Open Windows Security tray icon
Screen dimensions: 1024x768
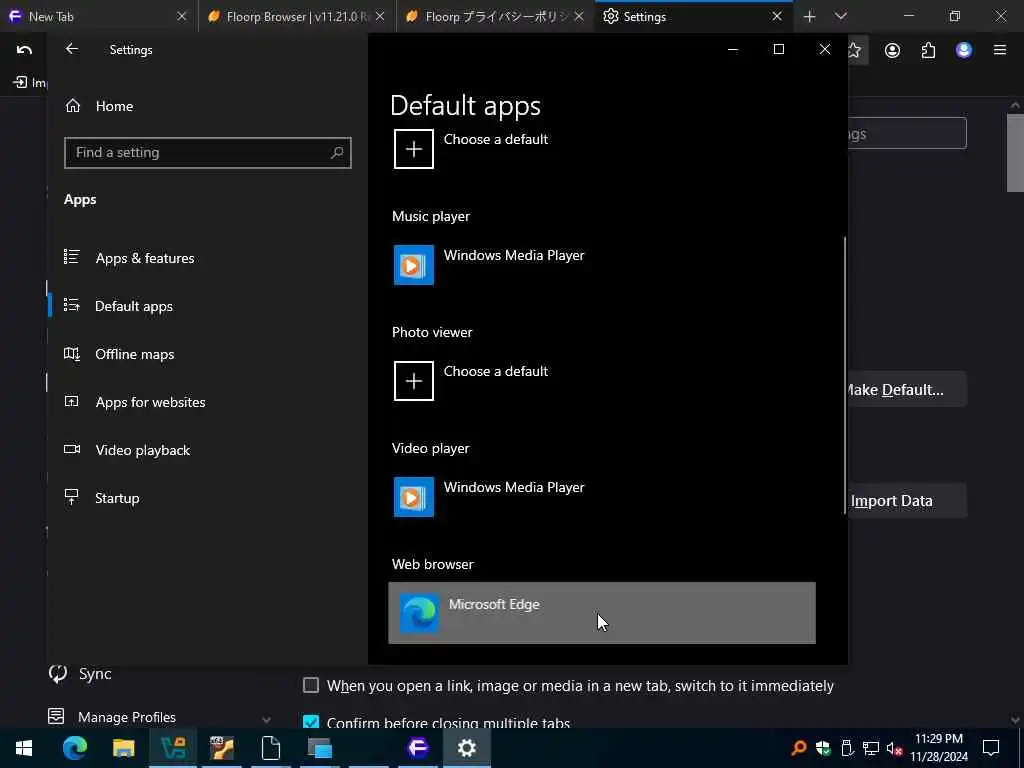tap(823, 748)
